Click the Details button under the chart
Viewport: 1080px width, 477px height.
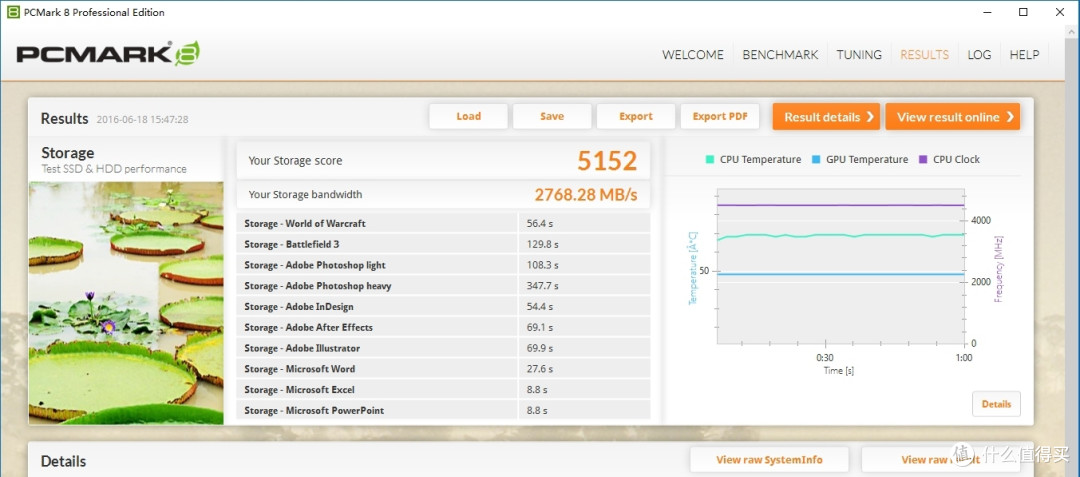pos(996,404)
